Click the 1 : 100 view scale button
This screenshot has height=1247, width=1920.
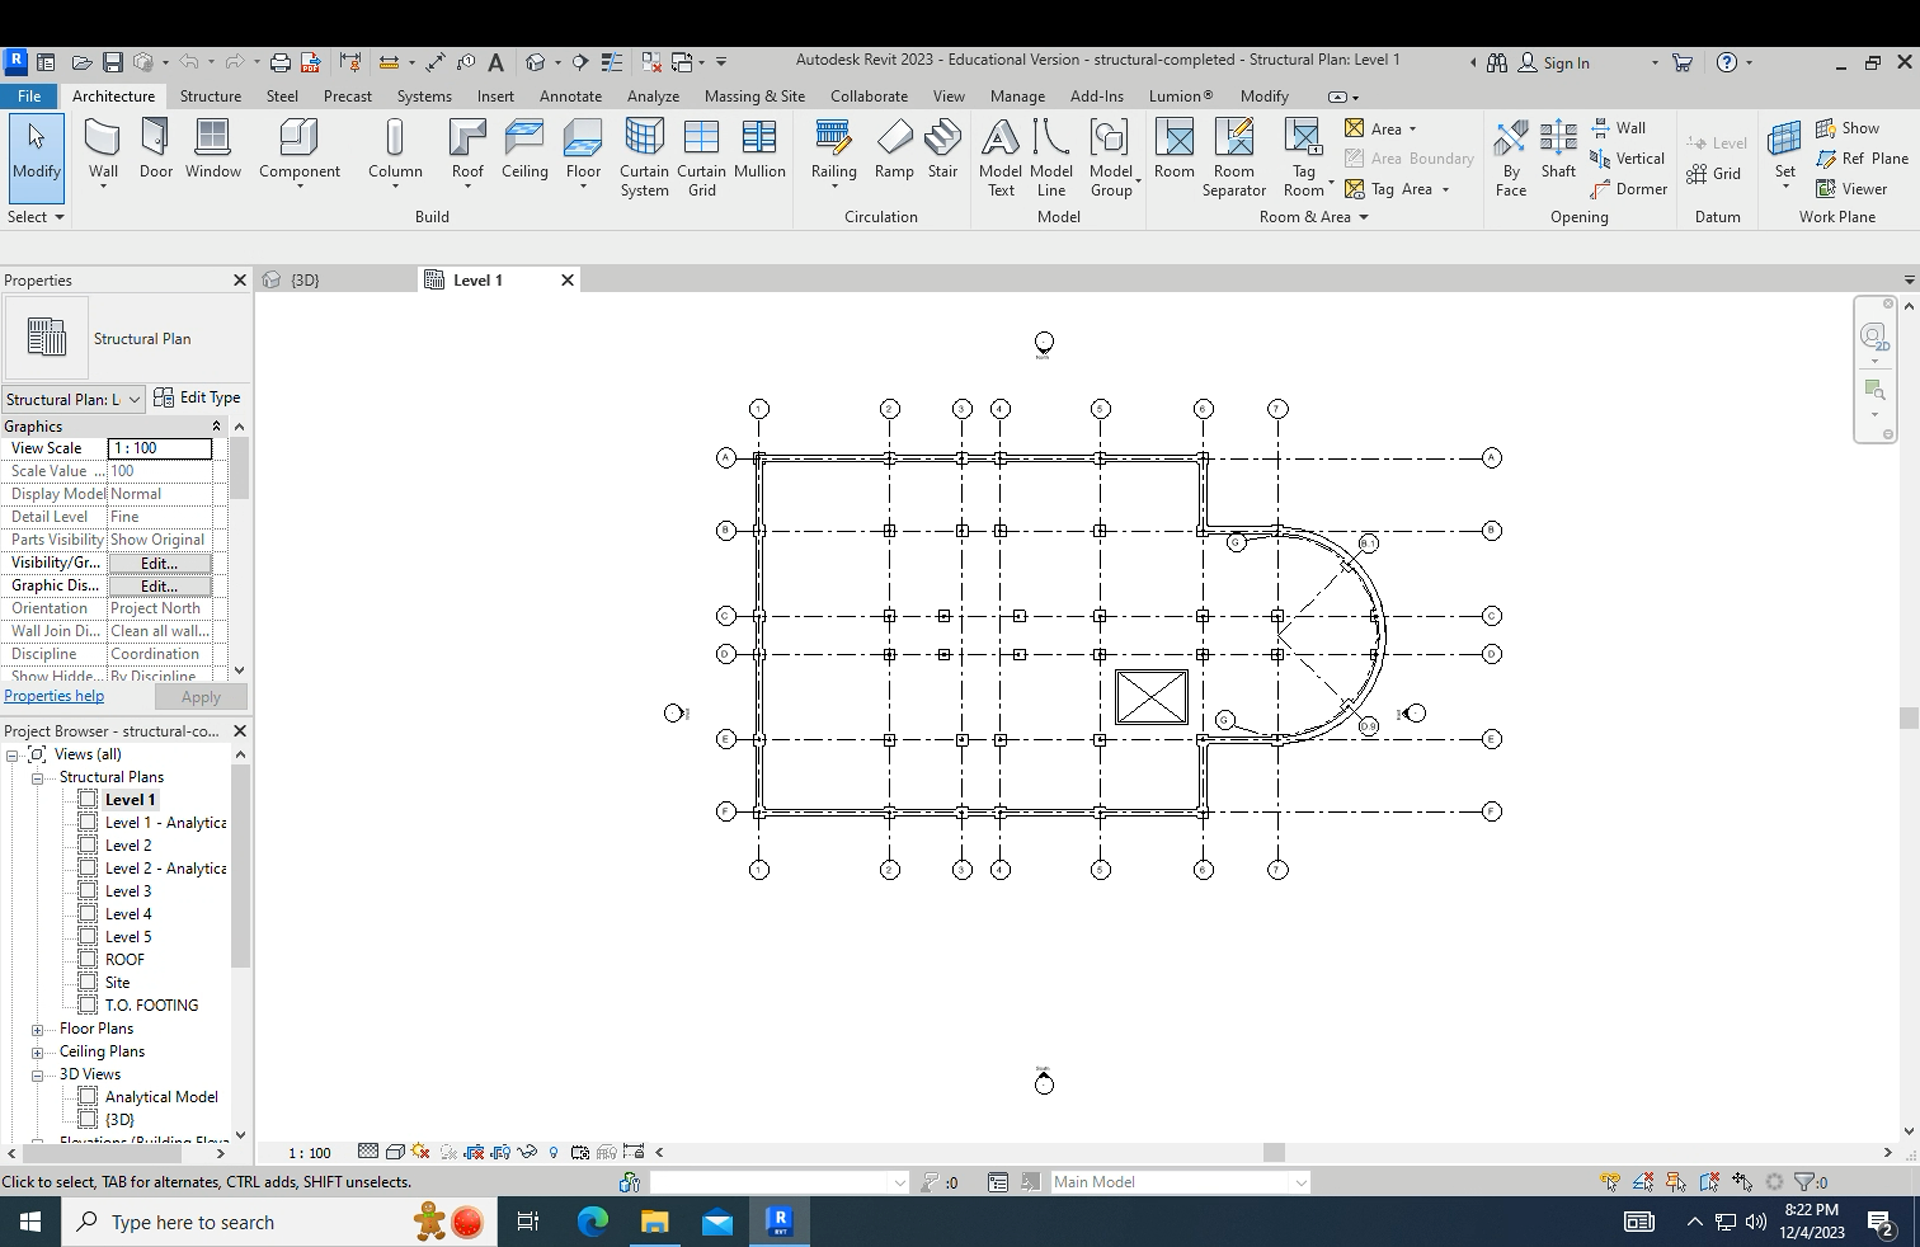[309, 1153]
